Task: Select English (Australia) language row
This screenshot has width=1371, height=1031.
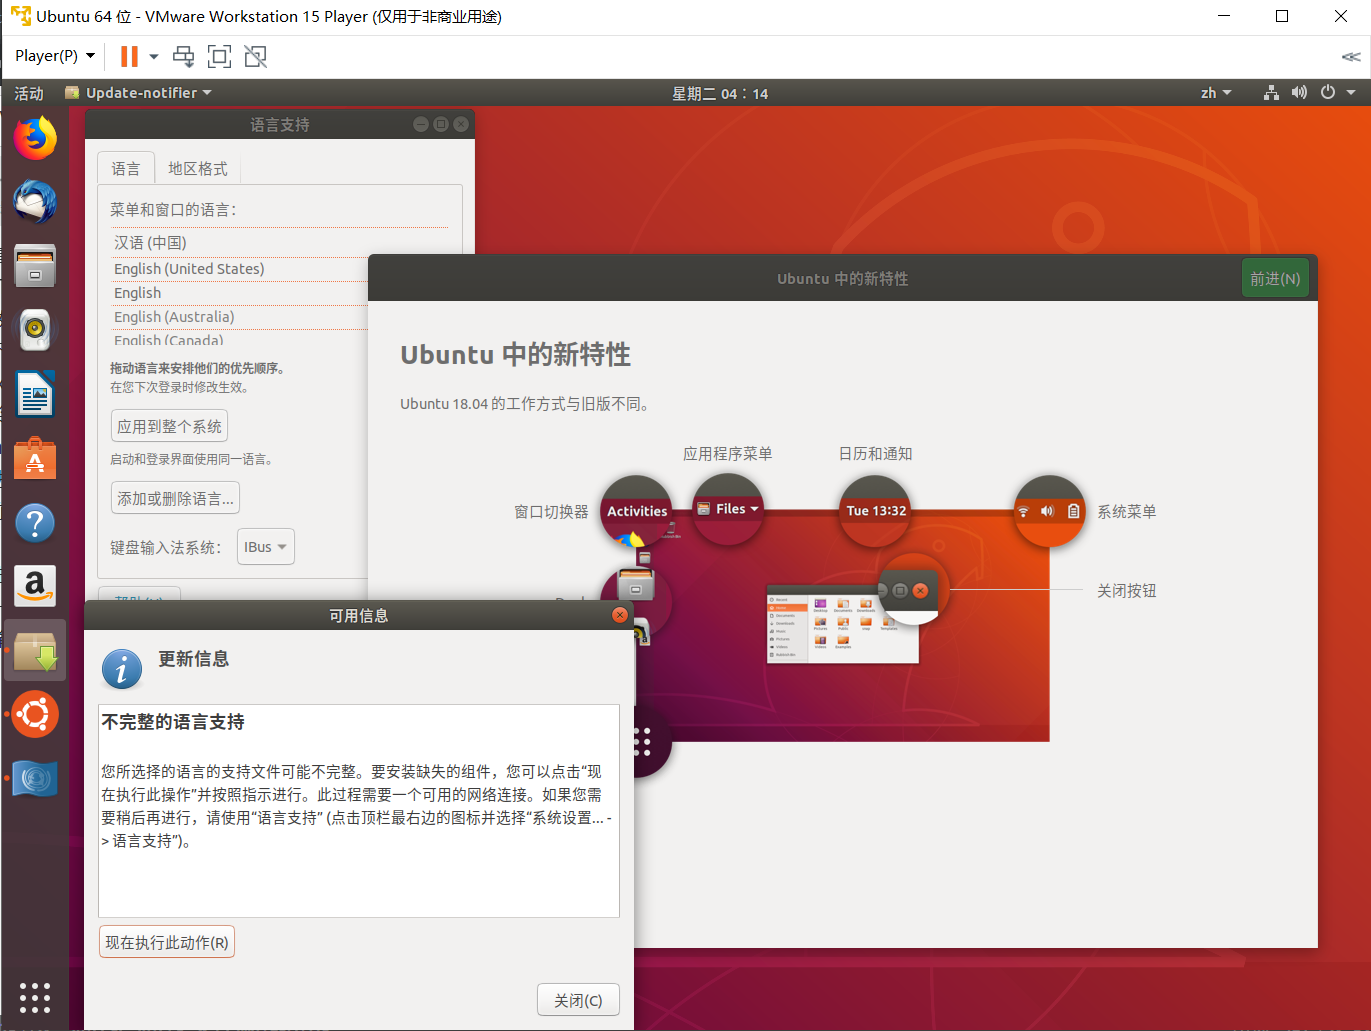Action: pos(240,317)
